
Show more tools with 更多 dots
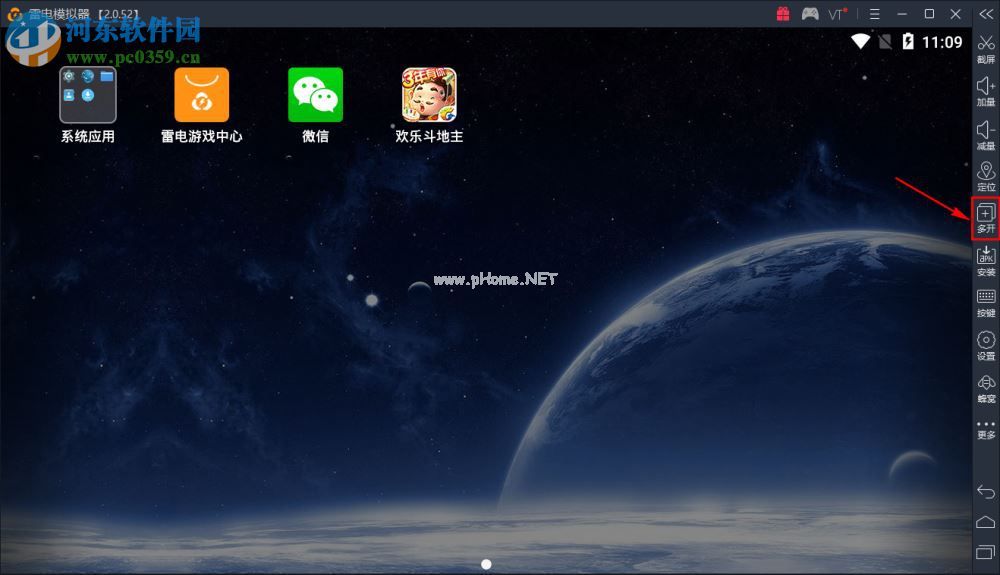click(x=986, y=430)
